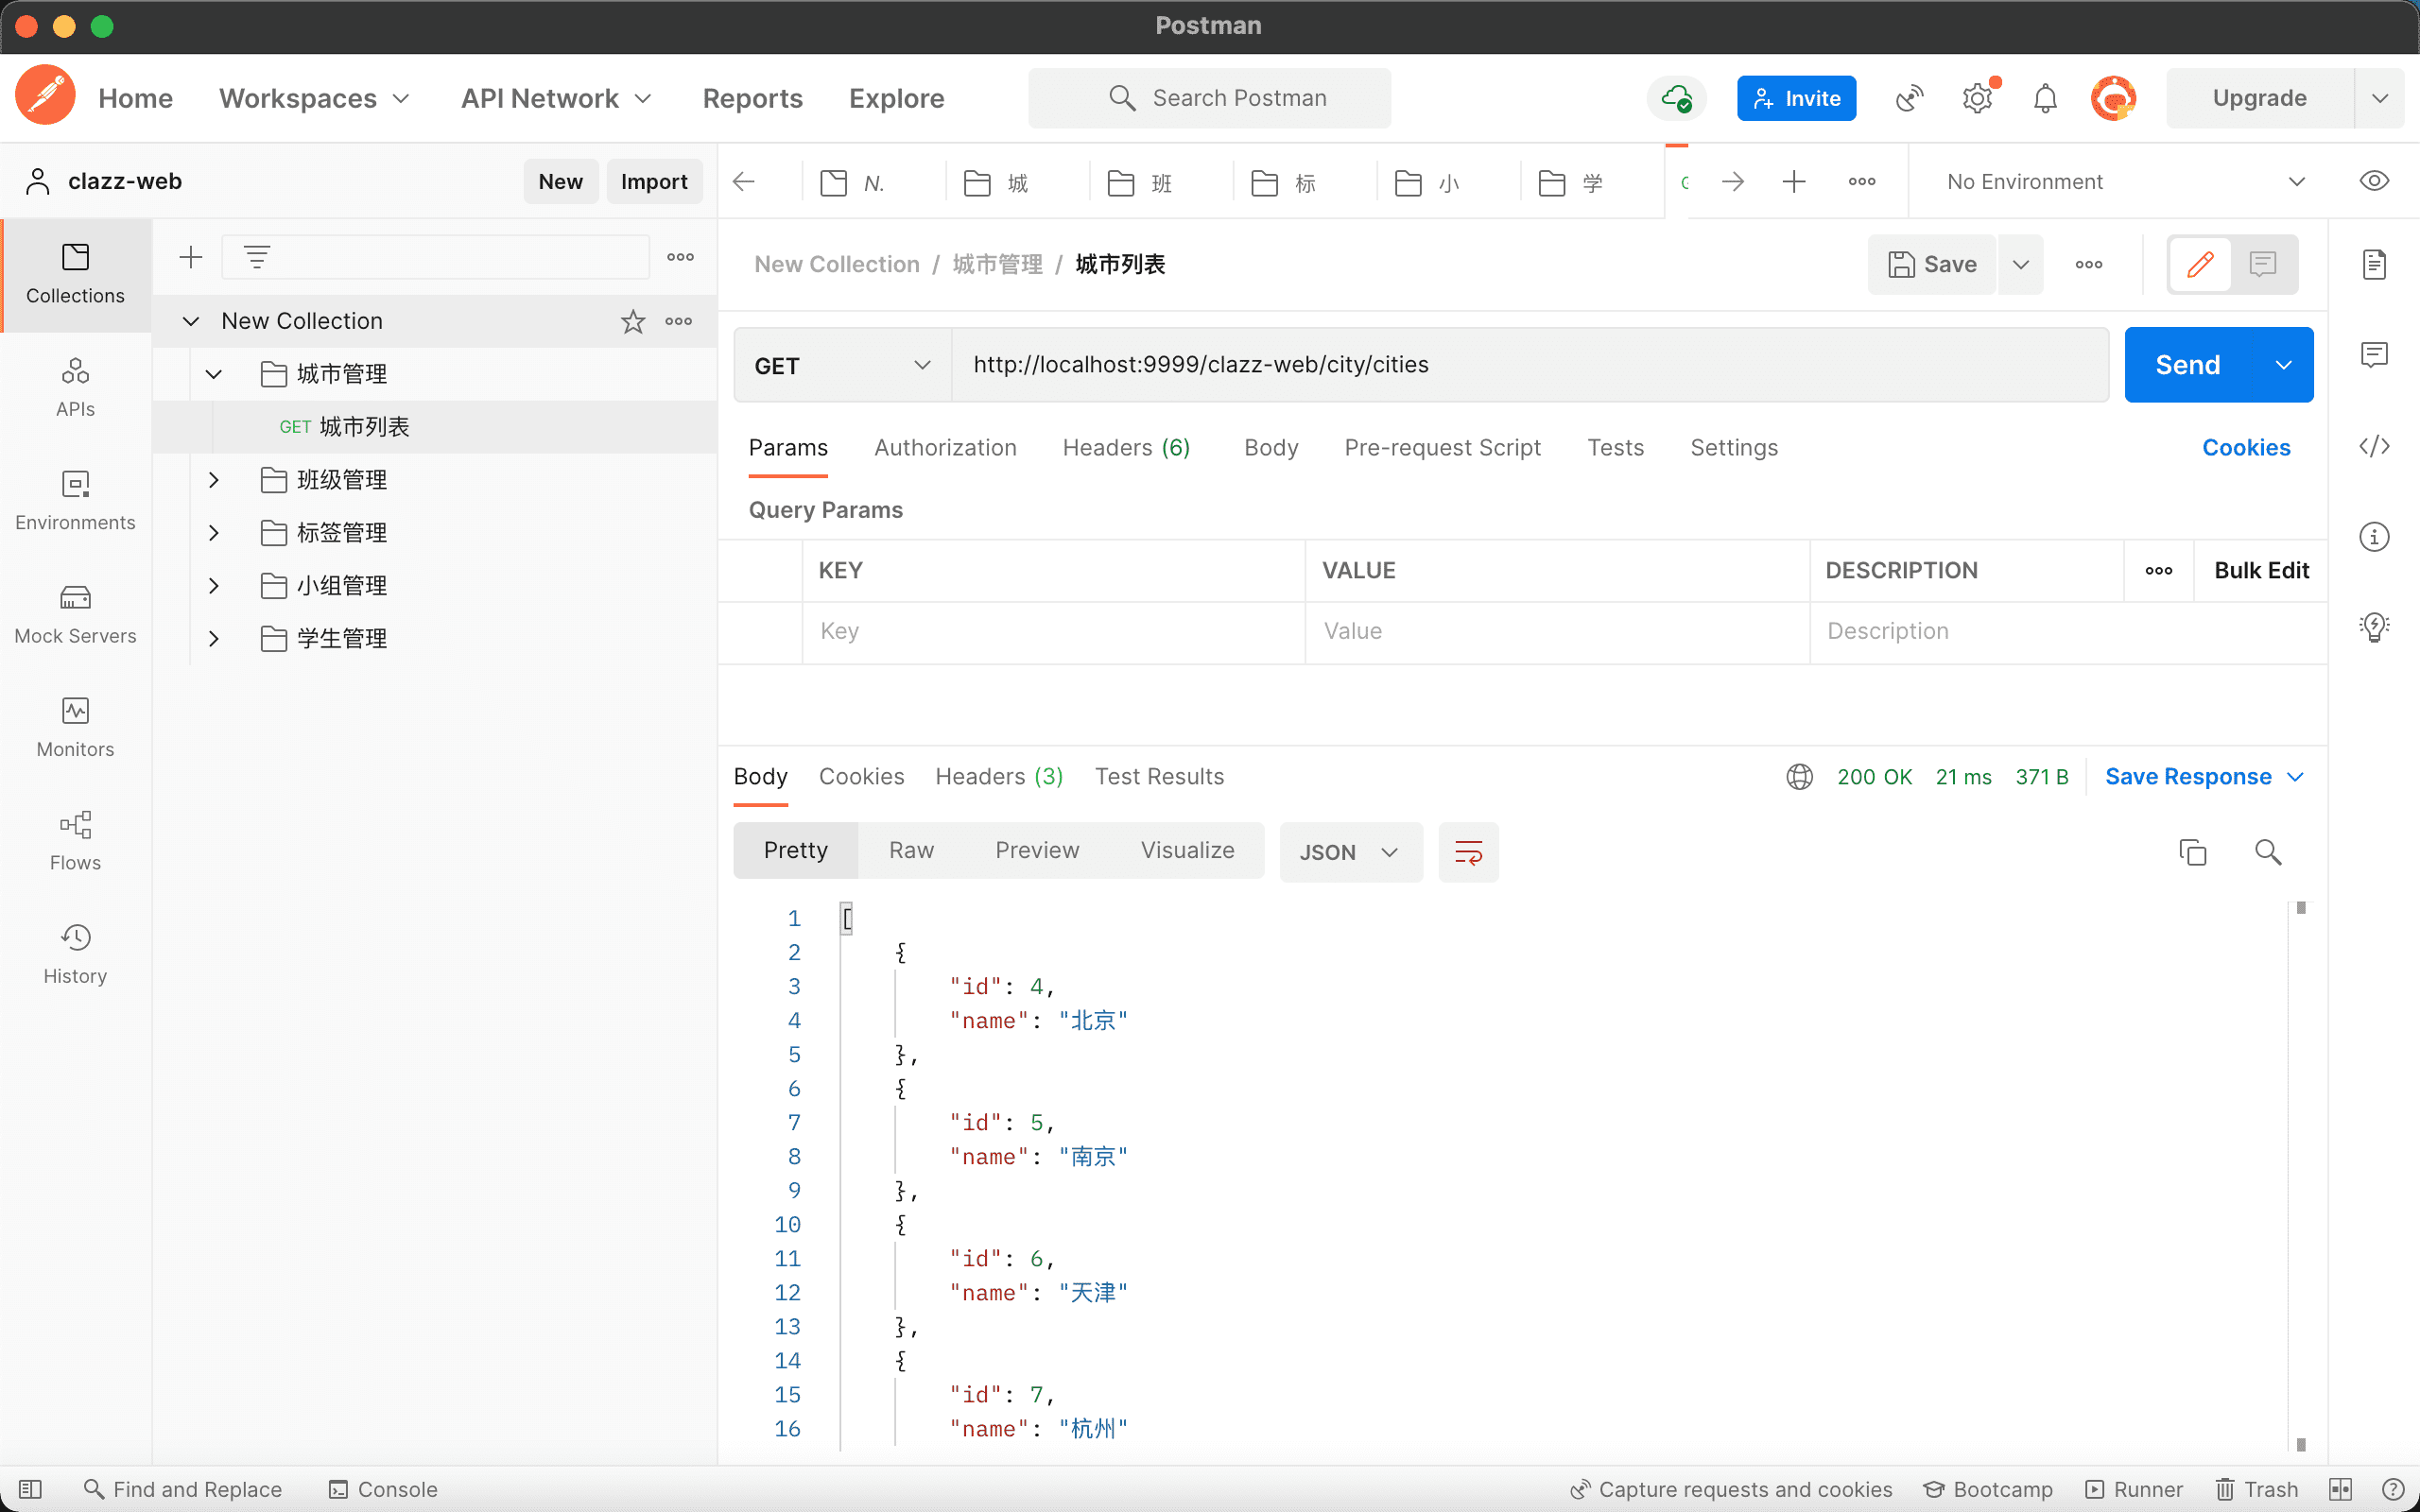Select the Raw response view
2420x1512 pixels.
pyautogui.click(x=911, y=851)
